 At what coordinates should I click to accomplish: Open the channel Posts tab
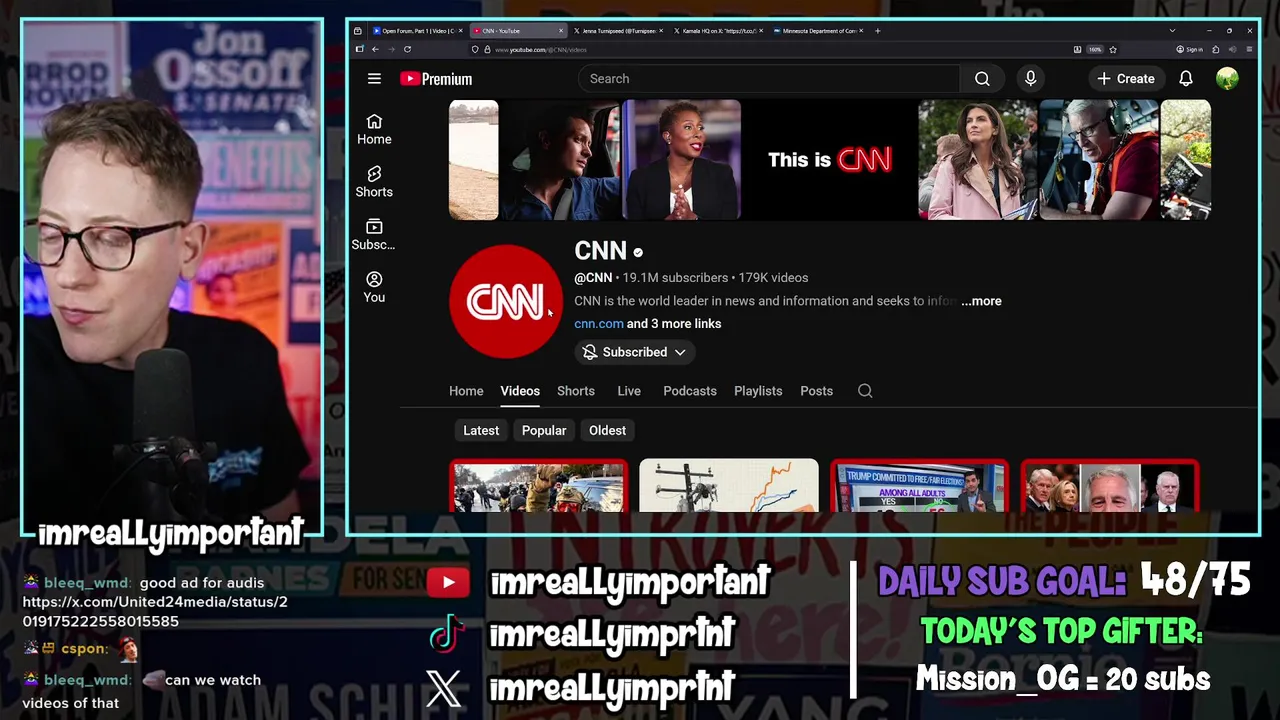coord(816,391)
